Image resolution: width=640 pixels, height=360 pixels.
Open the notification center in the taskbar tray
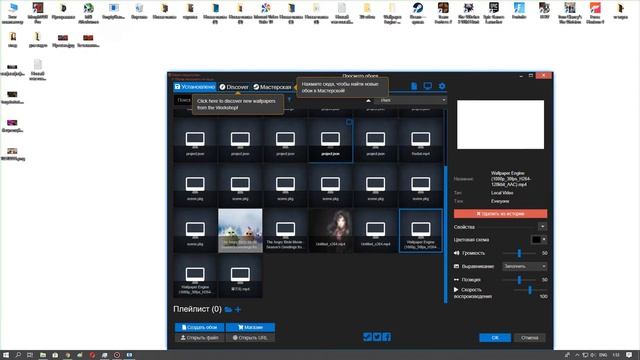point(629,355)
